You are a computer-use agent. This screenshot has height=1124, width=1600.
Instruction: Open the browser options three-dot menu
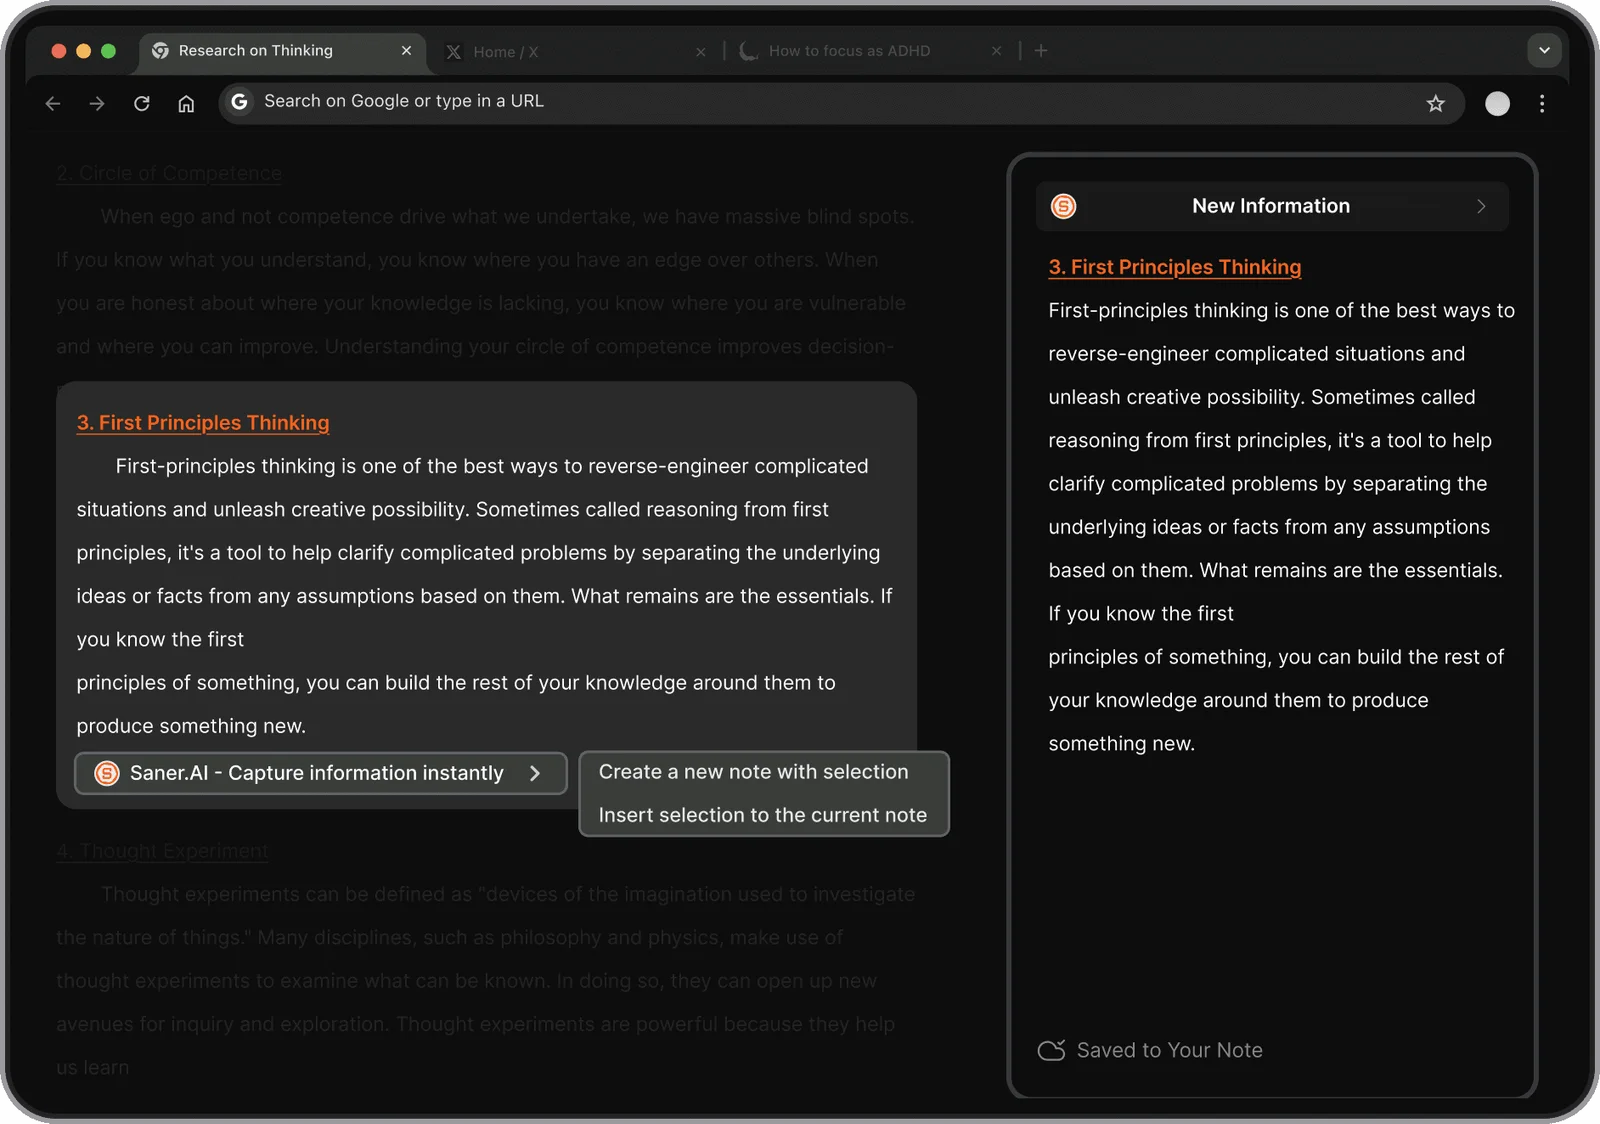tap(1542, 103)
